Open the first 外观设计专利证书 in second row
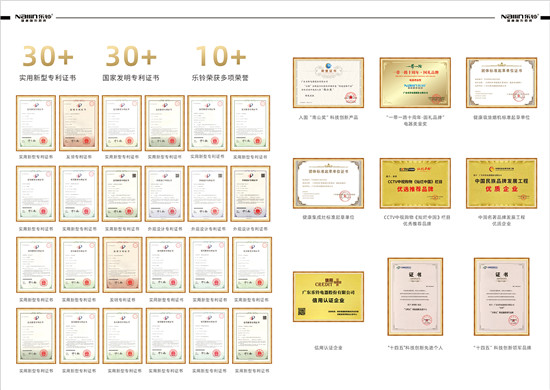The width and height of the screenshot is (550, 390). (165, 194)
